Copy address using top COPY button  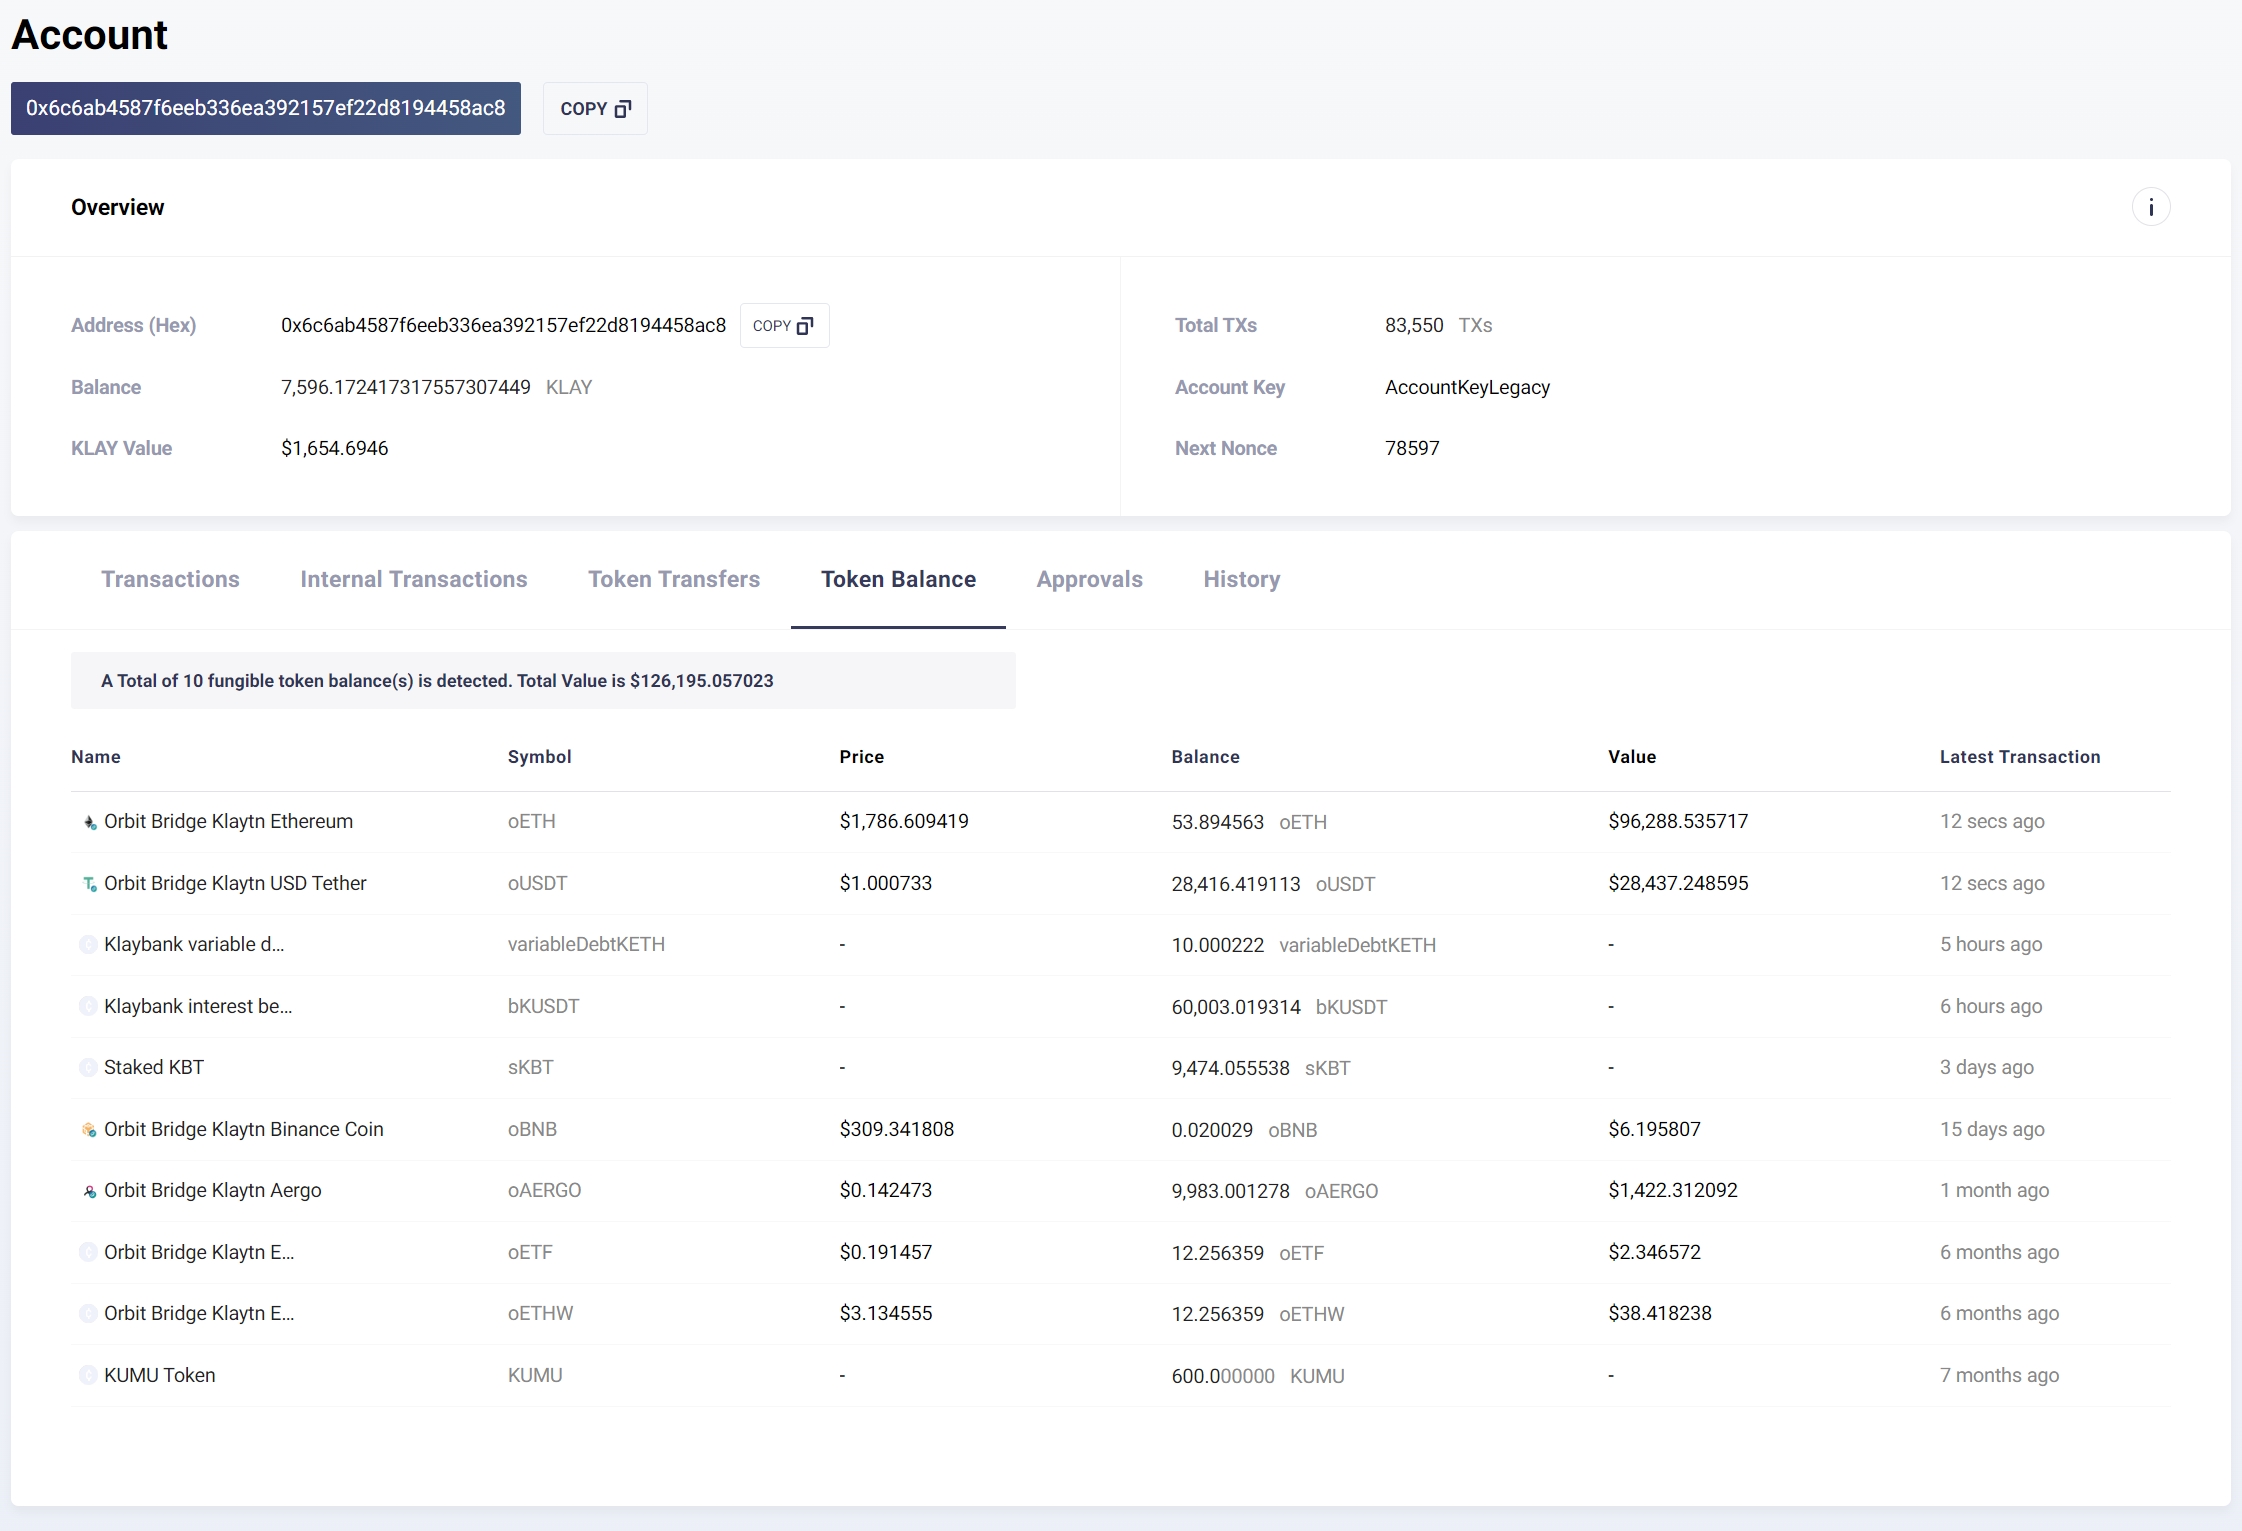(x=595, y=108)
